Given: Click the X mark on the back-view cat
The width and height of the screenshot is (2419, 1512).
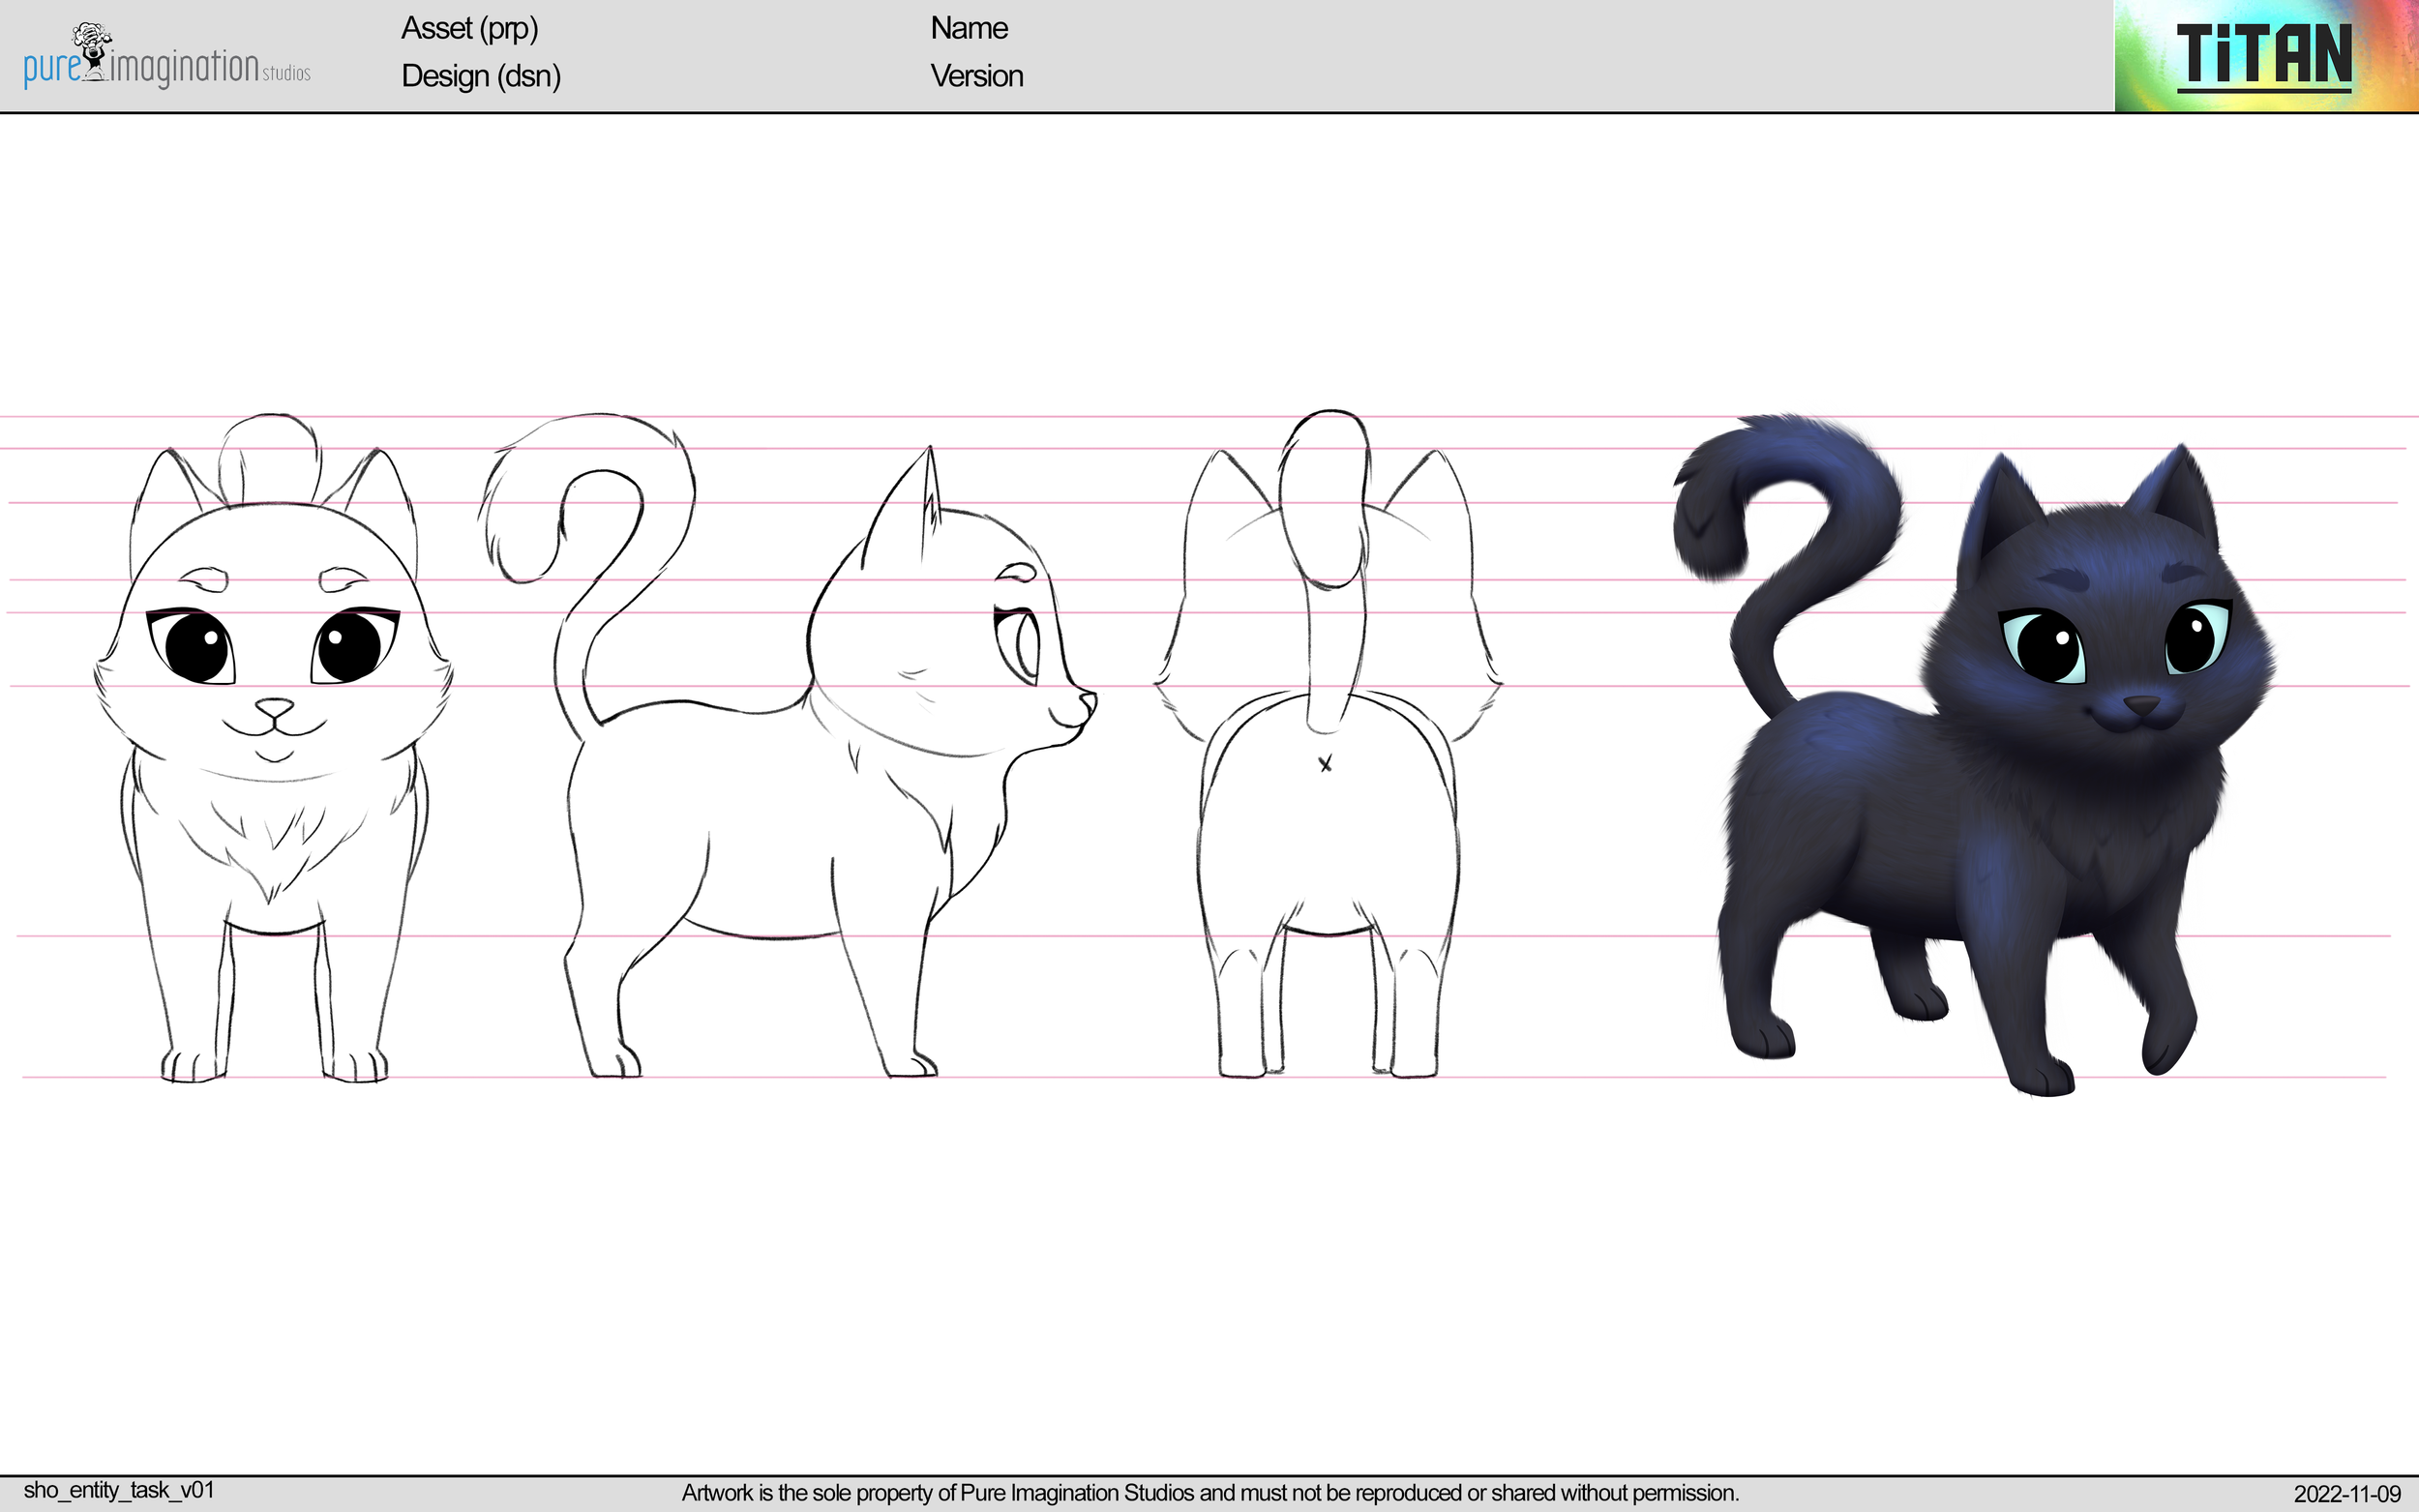Looking at the screenshot, I should point(1325,765).
